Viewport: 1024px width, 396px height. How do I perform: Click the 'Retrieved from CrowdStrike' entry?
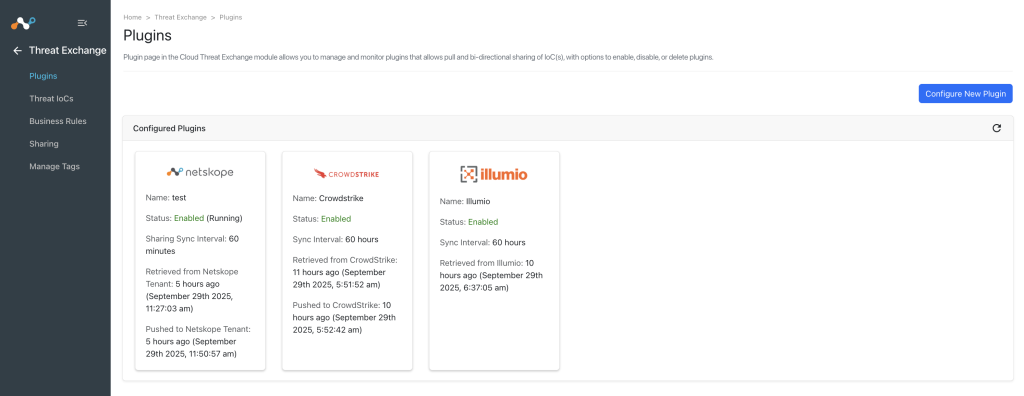345,272
